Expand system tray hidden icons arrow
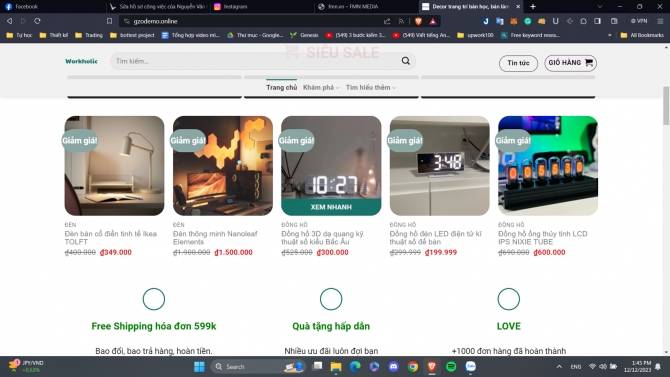 [x=559, y=367]
